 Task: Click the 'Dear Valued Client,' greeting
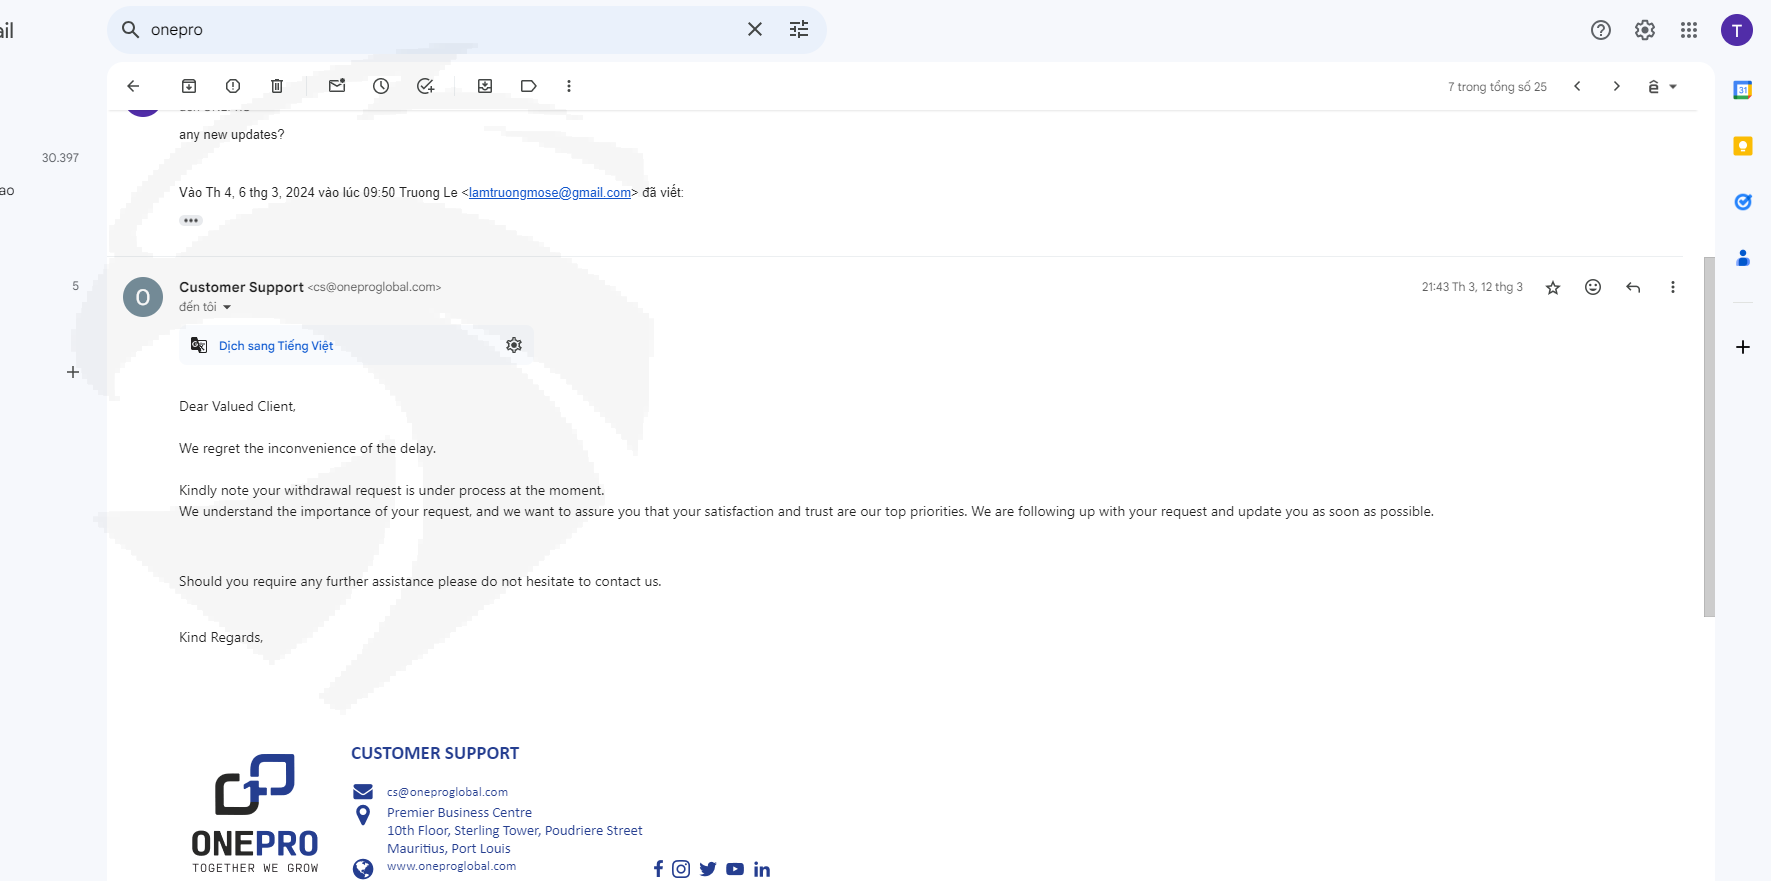(x=237, y=407)
